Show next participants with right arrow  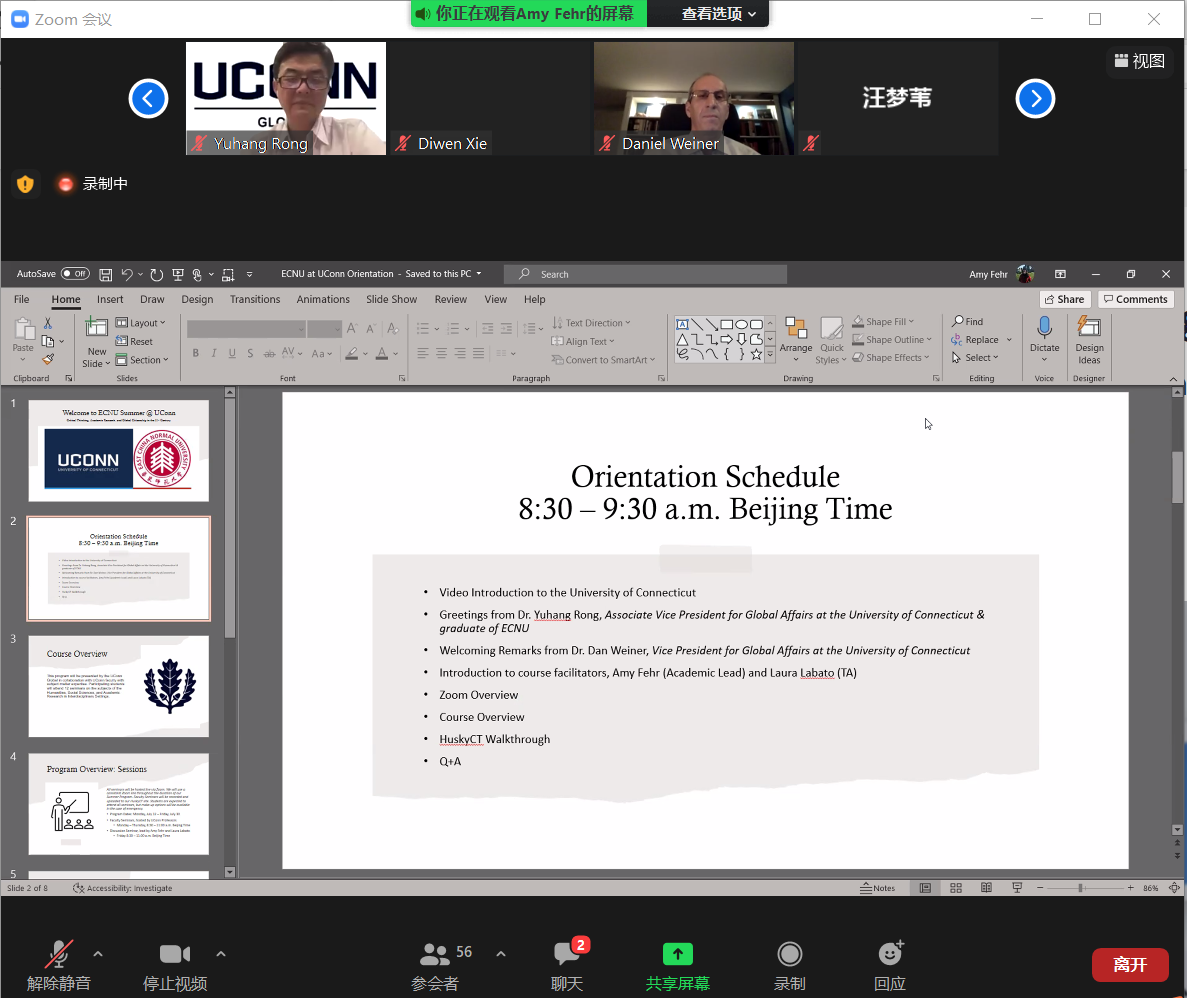pos(1035,98)
